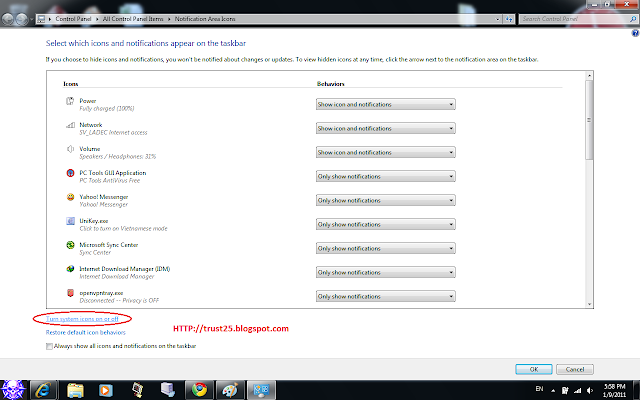Open Windows Media Player on taskbar
The height and width of the screenshot is (400, 640).
point(105,390)
